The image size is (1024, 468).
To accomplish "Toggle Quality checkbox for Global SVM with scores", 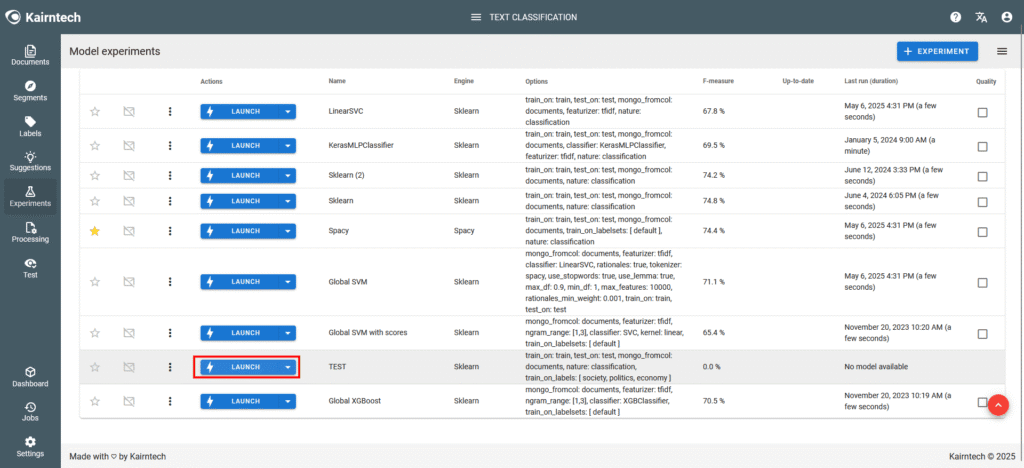I will (982, 333).
